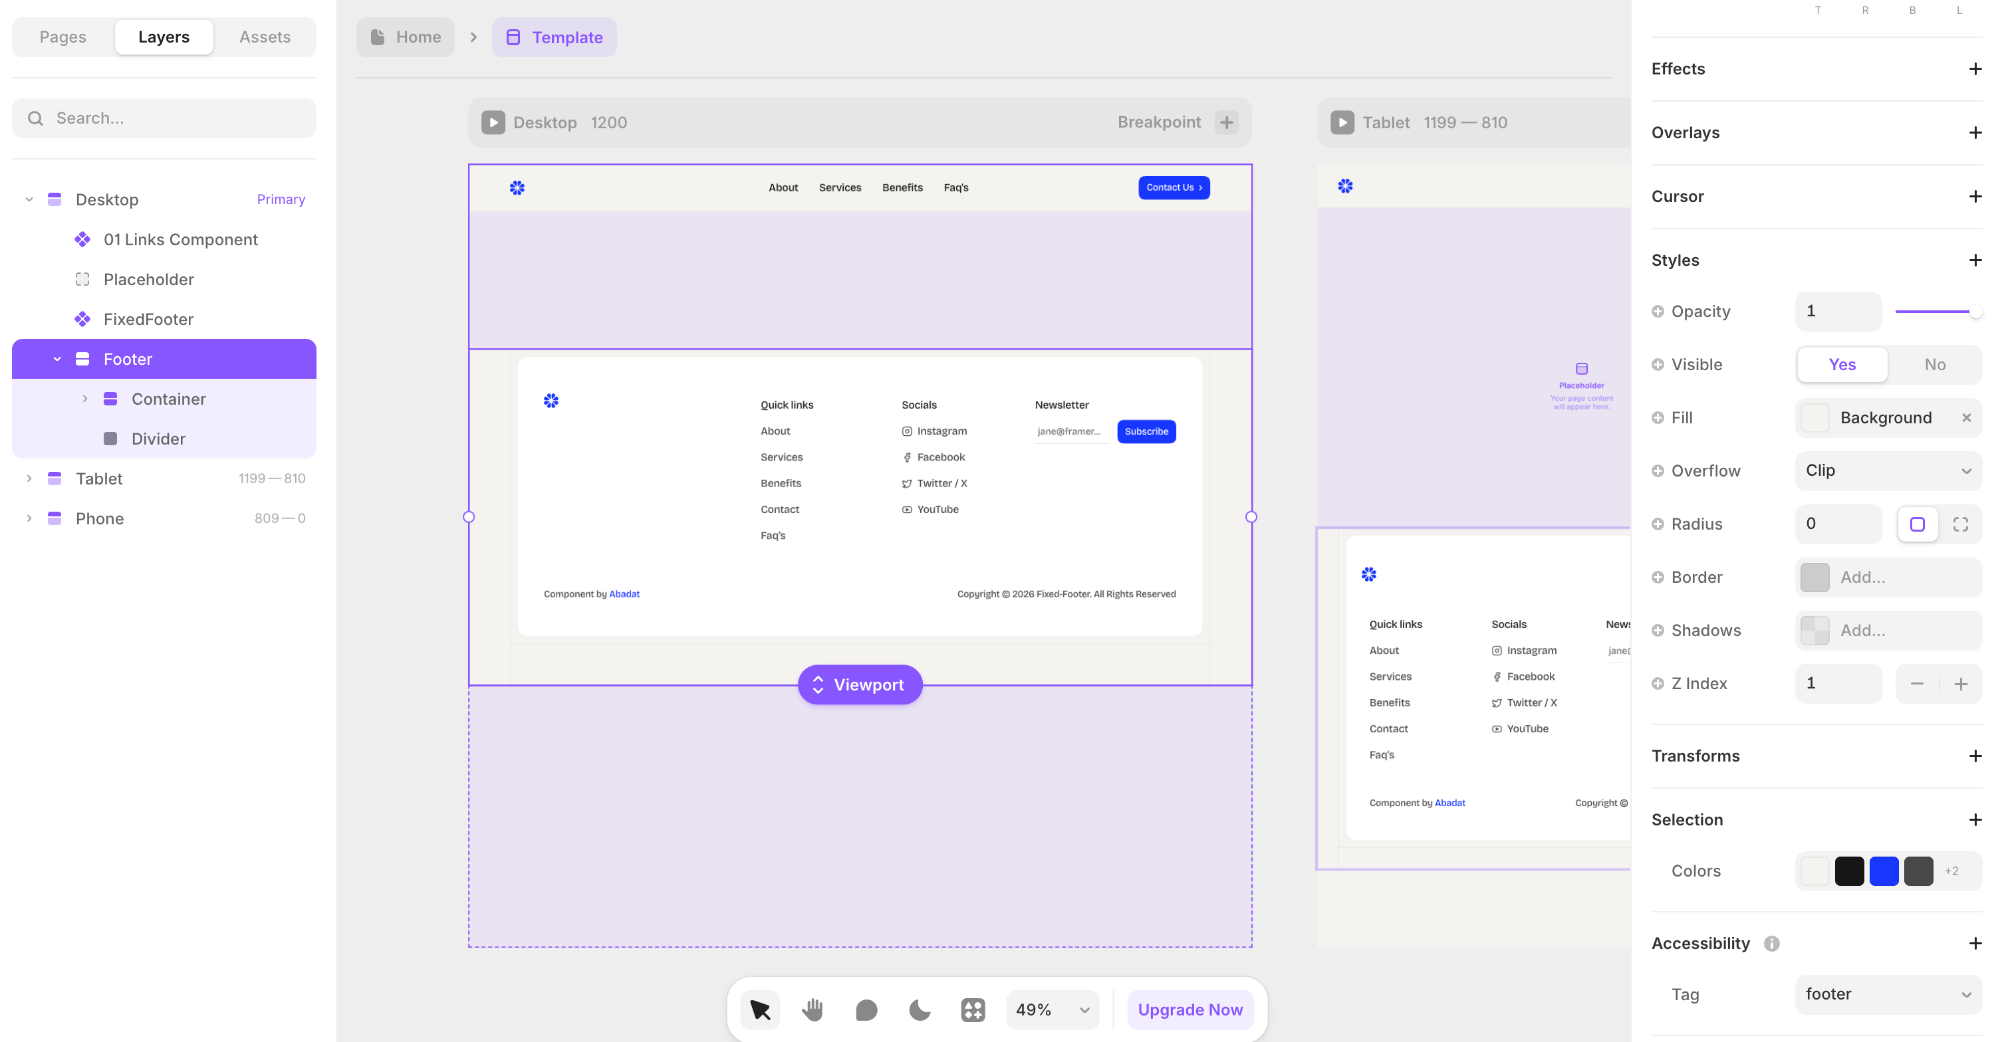This screenshot has width=2000, height=1042.
Task: Click per-corner radius icon
Action: pyautogui.click(x=1960, y=524)
